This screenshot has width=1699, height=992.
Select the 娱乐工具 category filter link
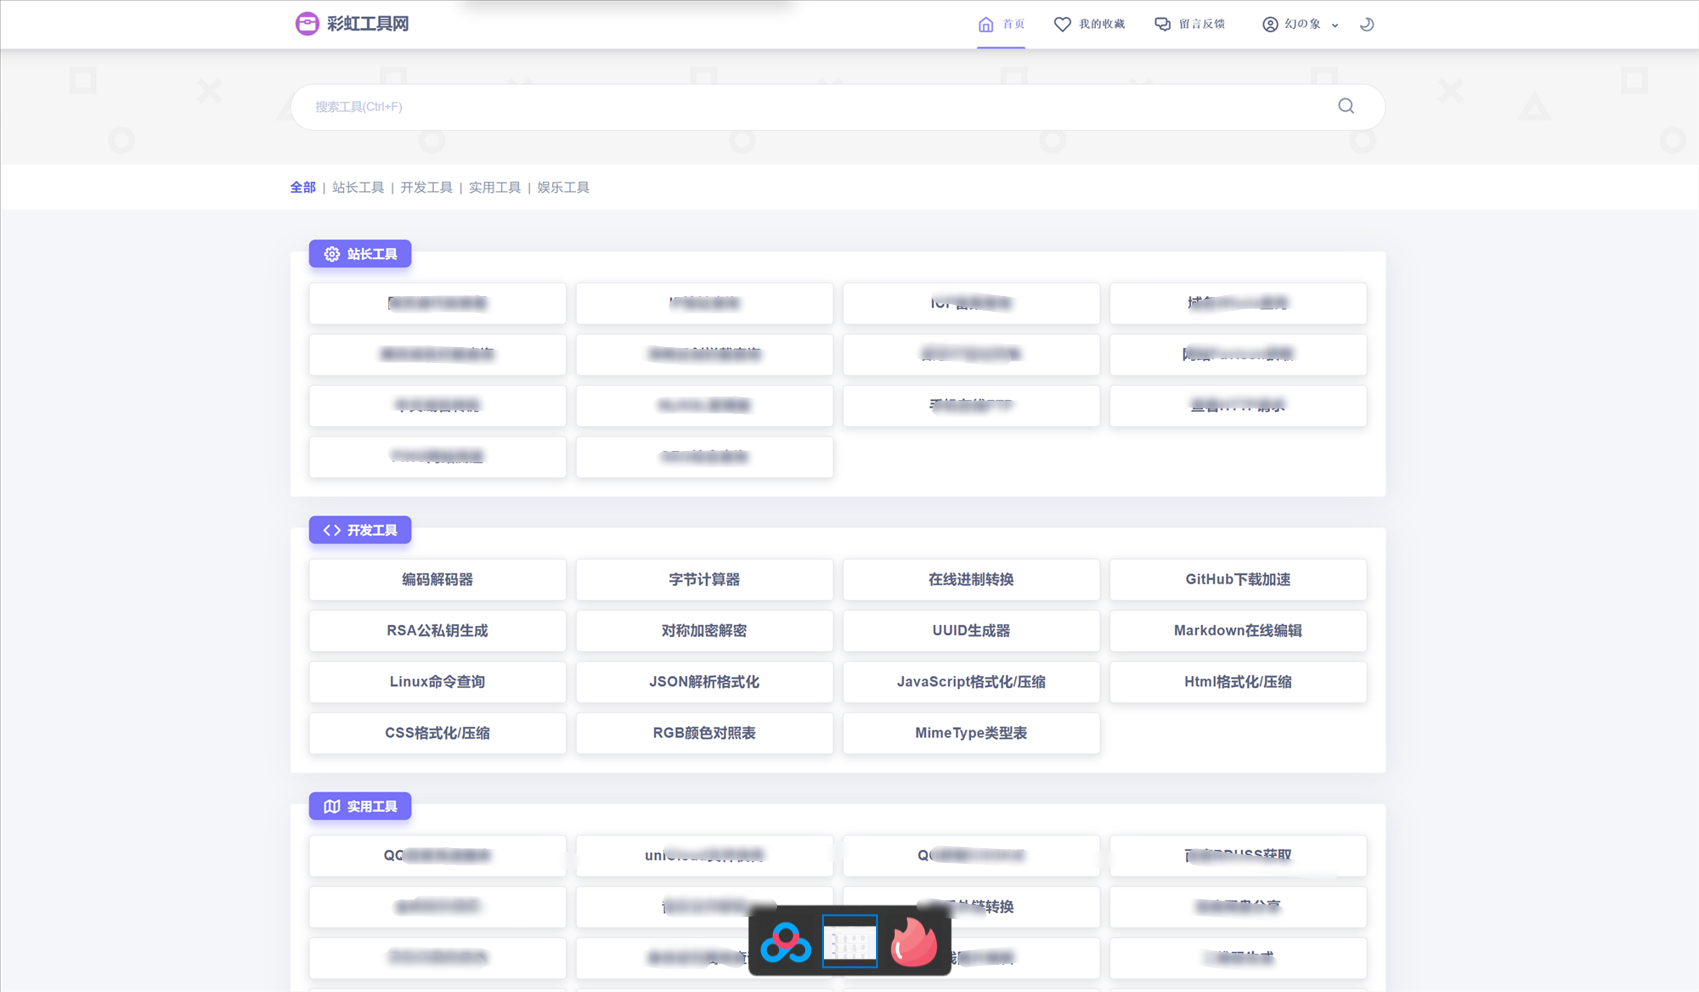(563, 187)
